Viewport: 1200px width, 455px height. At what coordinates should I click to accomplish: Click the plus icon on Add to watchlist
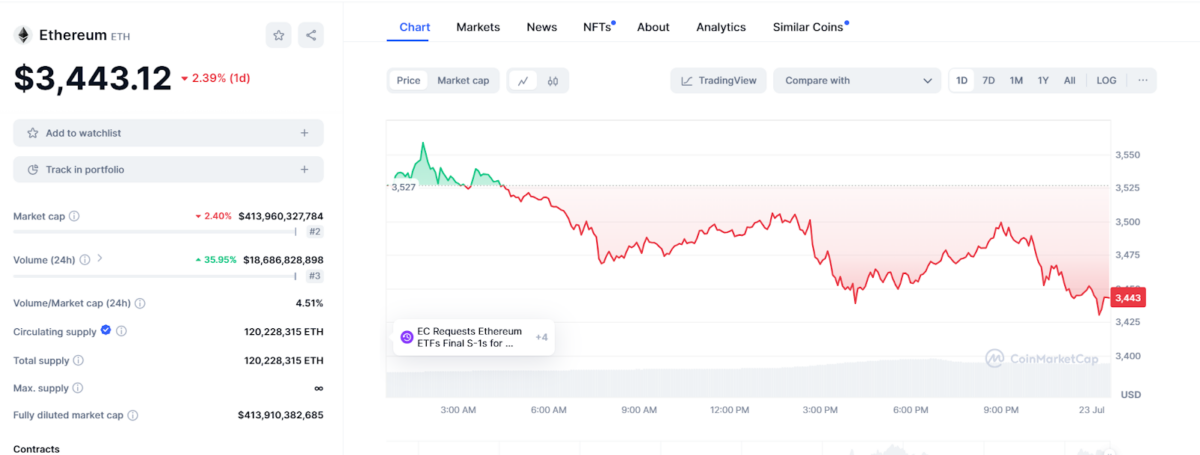coord(304,133)
